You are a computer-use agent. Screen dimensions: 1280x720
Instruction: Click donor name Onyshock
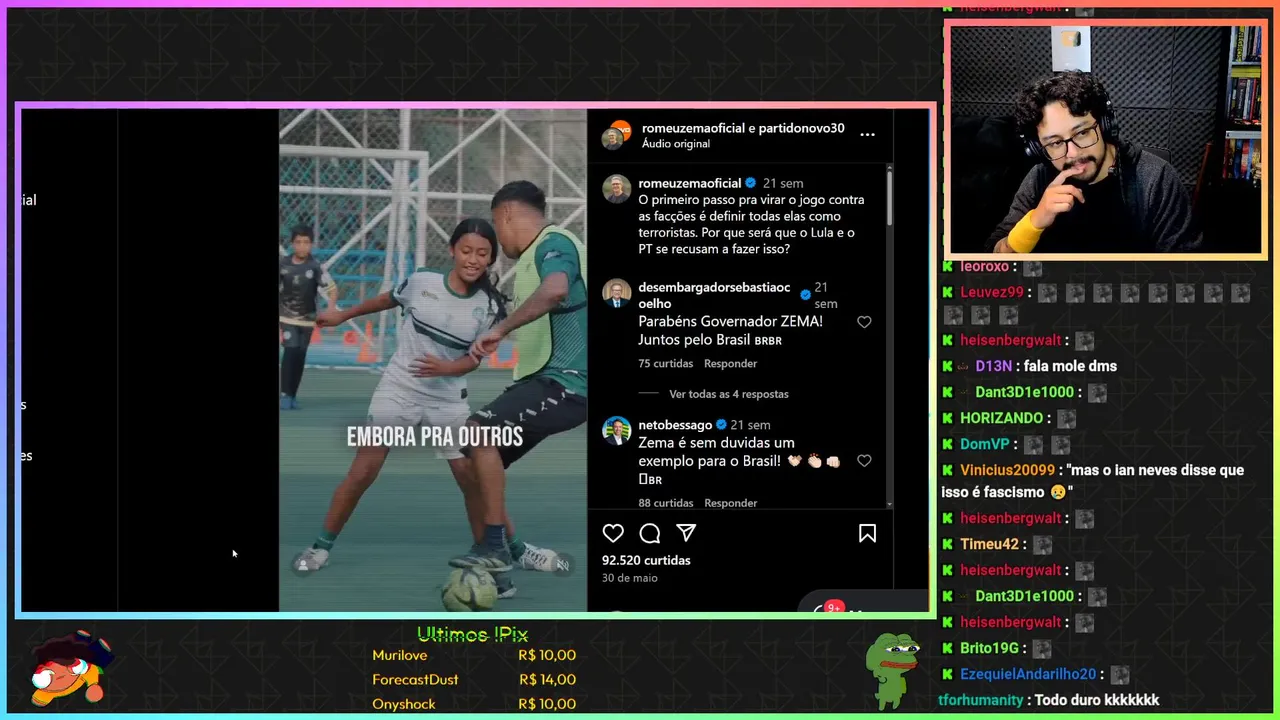(404, 704)
